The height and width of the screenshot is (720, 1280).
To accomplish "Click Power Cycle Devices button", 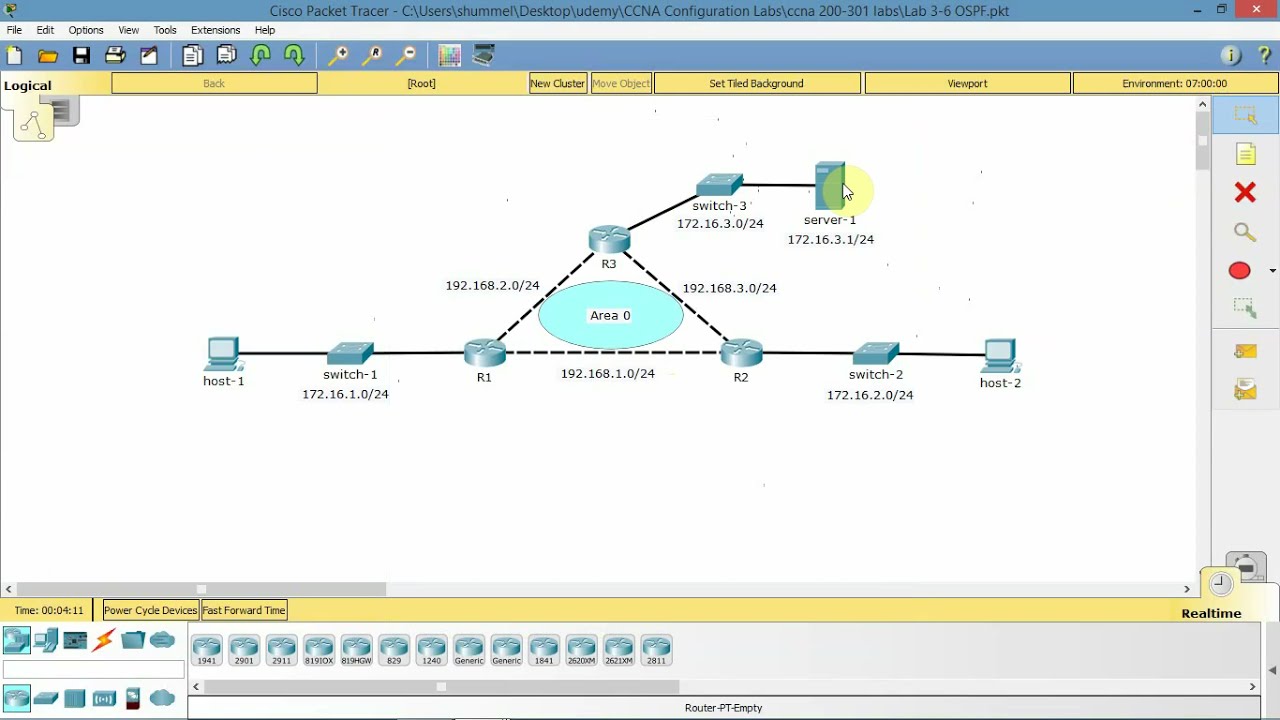I will click(150, 610).
